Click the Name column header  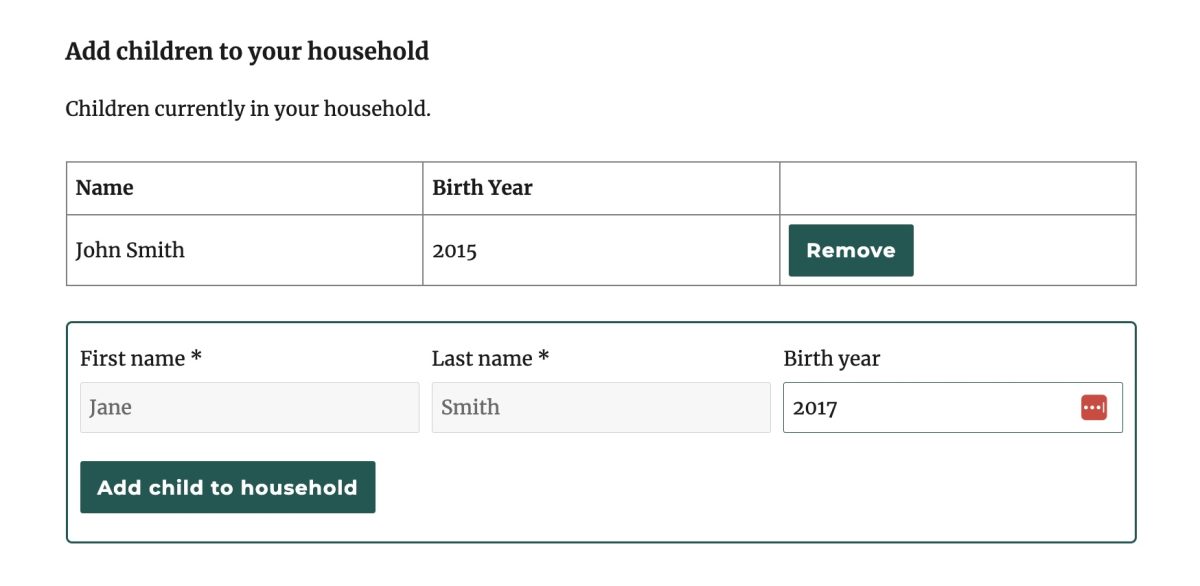[102, 187]
